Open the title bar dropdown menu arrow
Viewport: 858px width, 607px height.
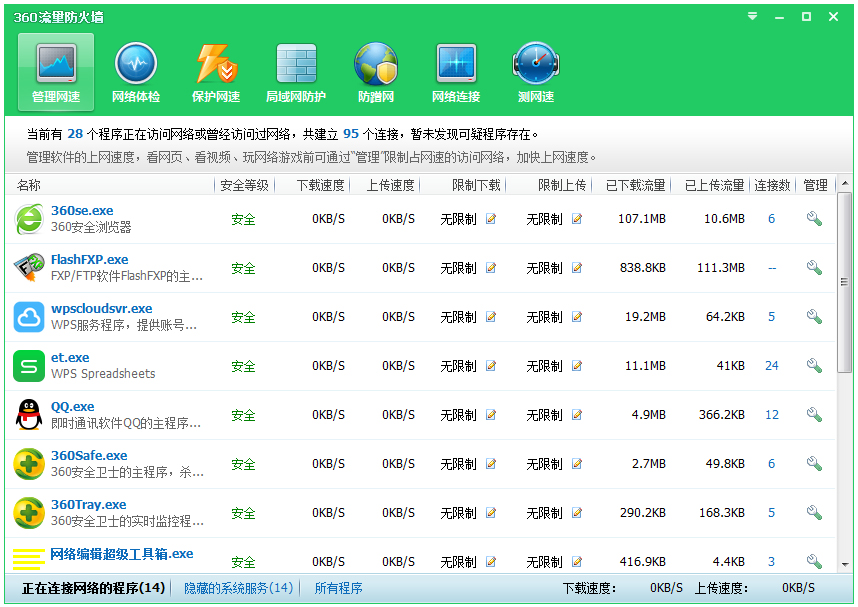click(752, 17)
